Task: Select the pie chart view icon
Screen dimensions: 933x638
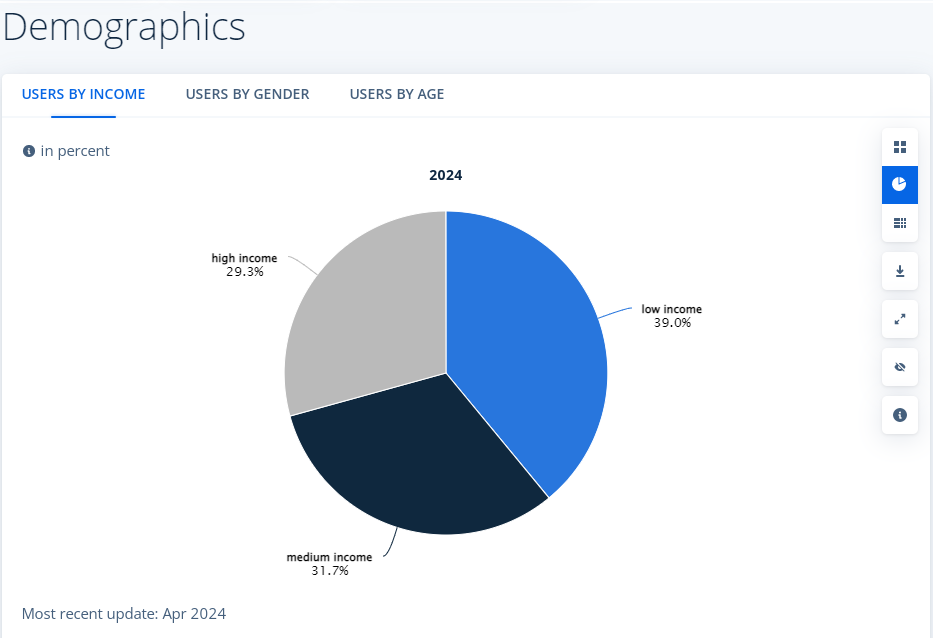Action: 899,185
